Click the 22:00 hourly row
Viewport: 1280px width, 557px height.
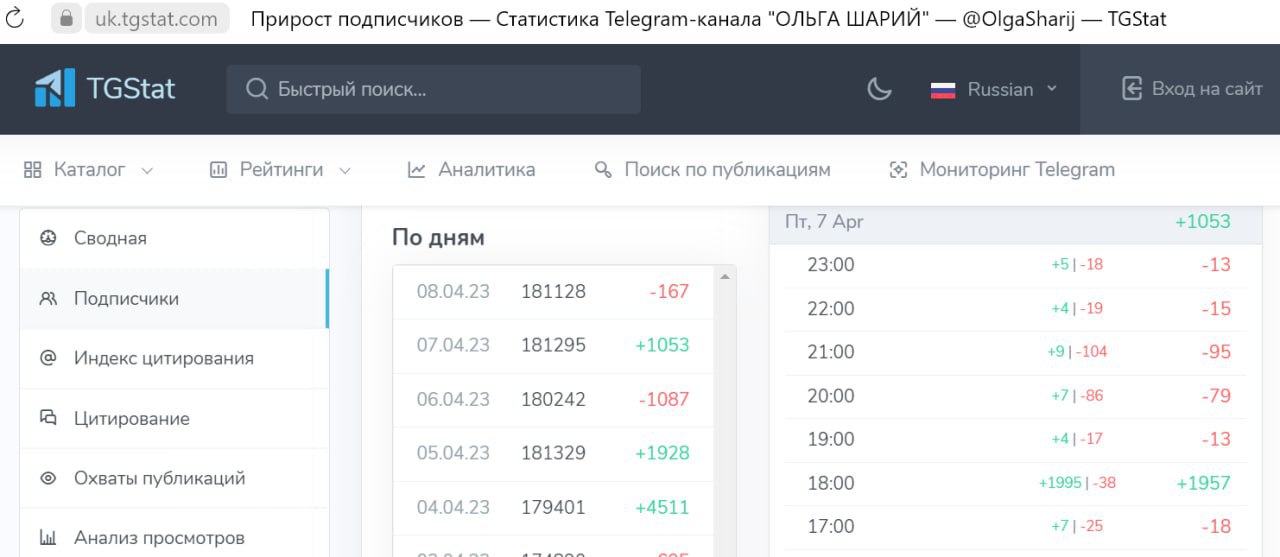point(1015,309)
